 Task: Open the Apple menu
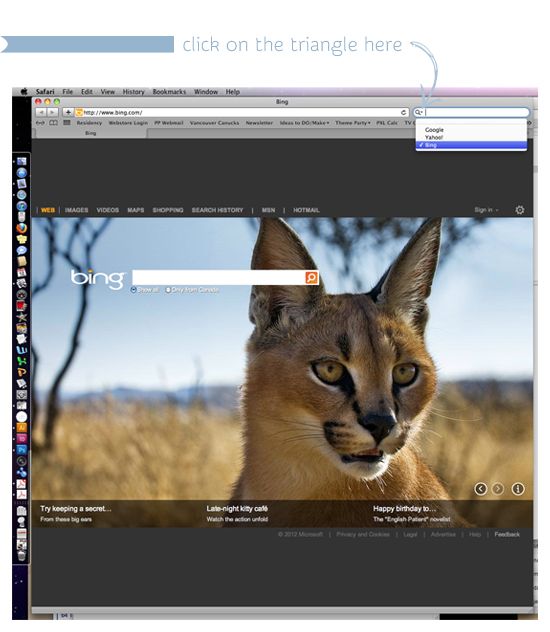point(24,91)
